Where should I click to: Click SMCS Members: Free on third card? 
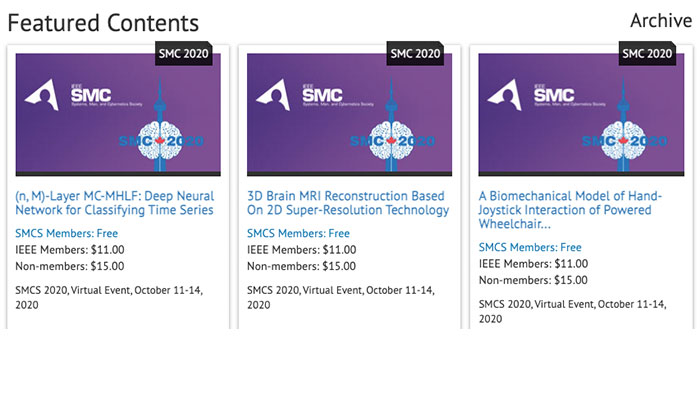coord(530,247)
